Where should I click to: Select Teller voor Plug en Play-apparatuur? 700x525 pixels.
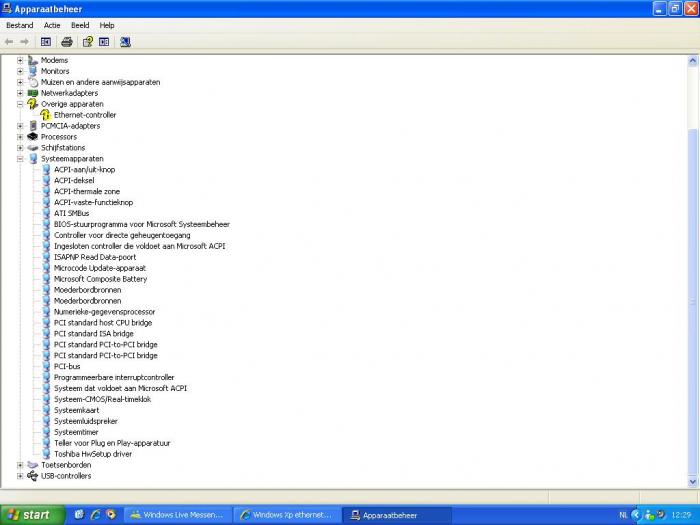coord(112,443)
